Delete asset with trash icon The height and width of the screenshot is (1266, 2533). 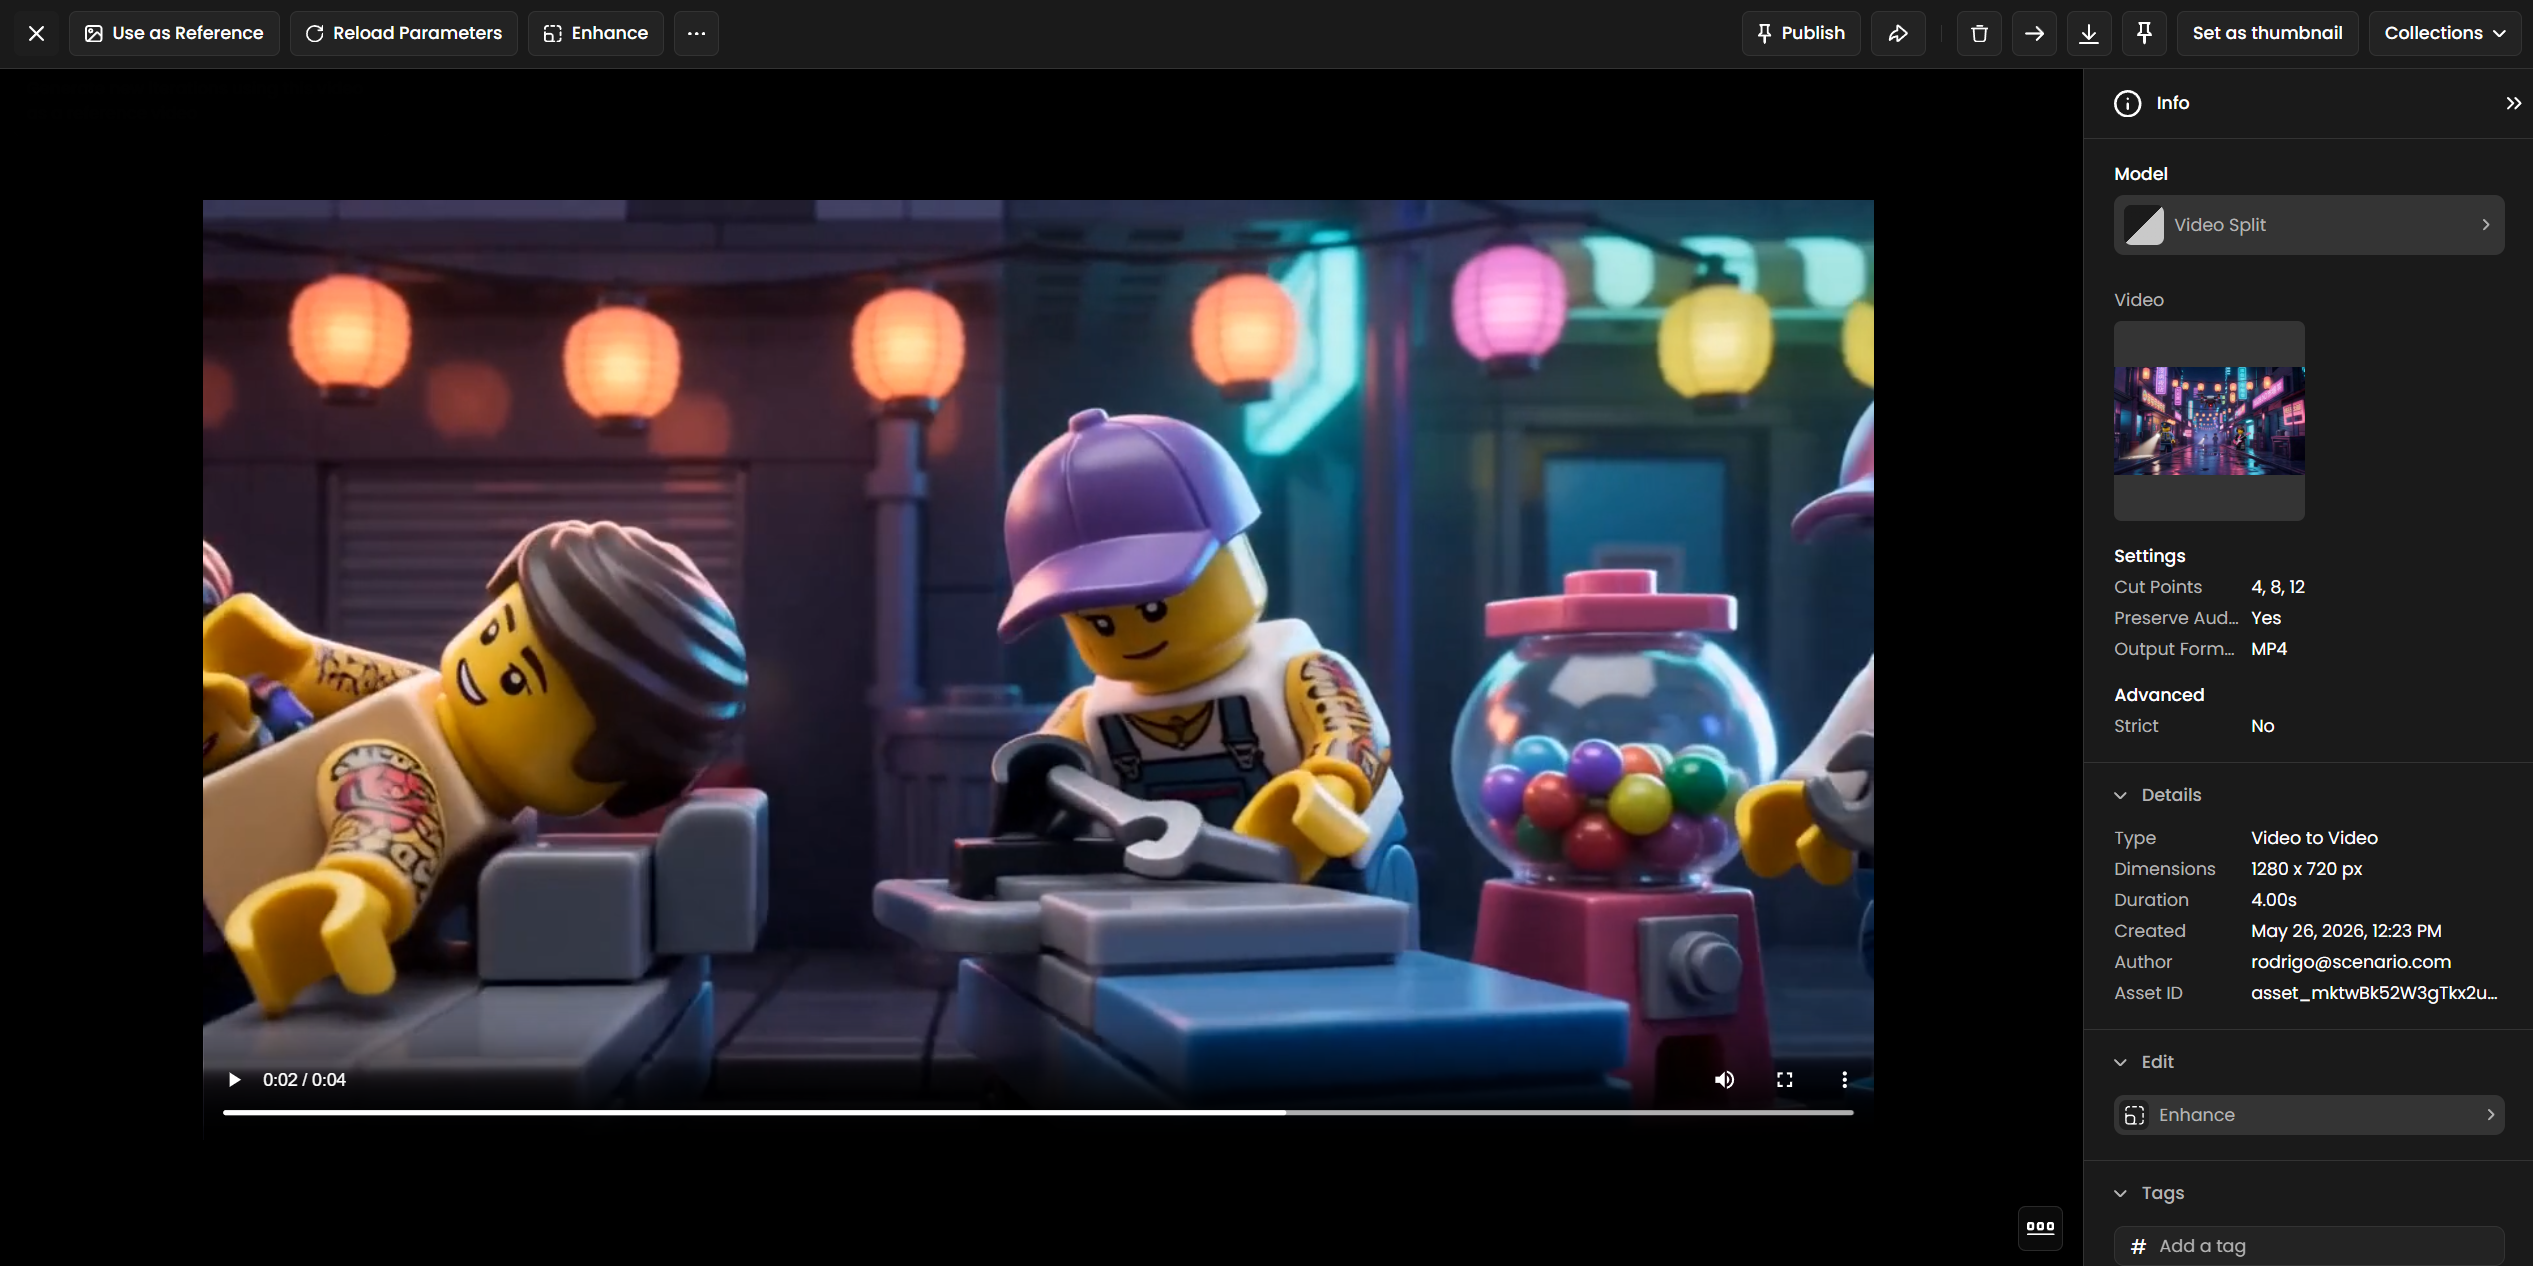[1979, 33]
